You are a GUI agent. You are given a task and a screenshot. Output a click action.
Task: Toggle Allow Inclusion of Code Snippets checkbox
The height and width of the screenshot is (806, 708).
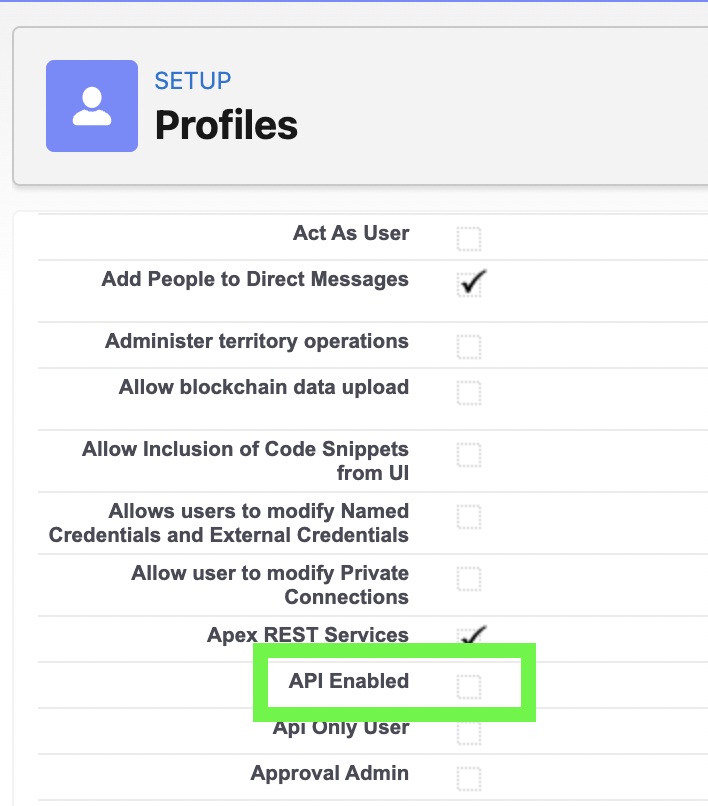[469, 455]
